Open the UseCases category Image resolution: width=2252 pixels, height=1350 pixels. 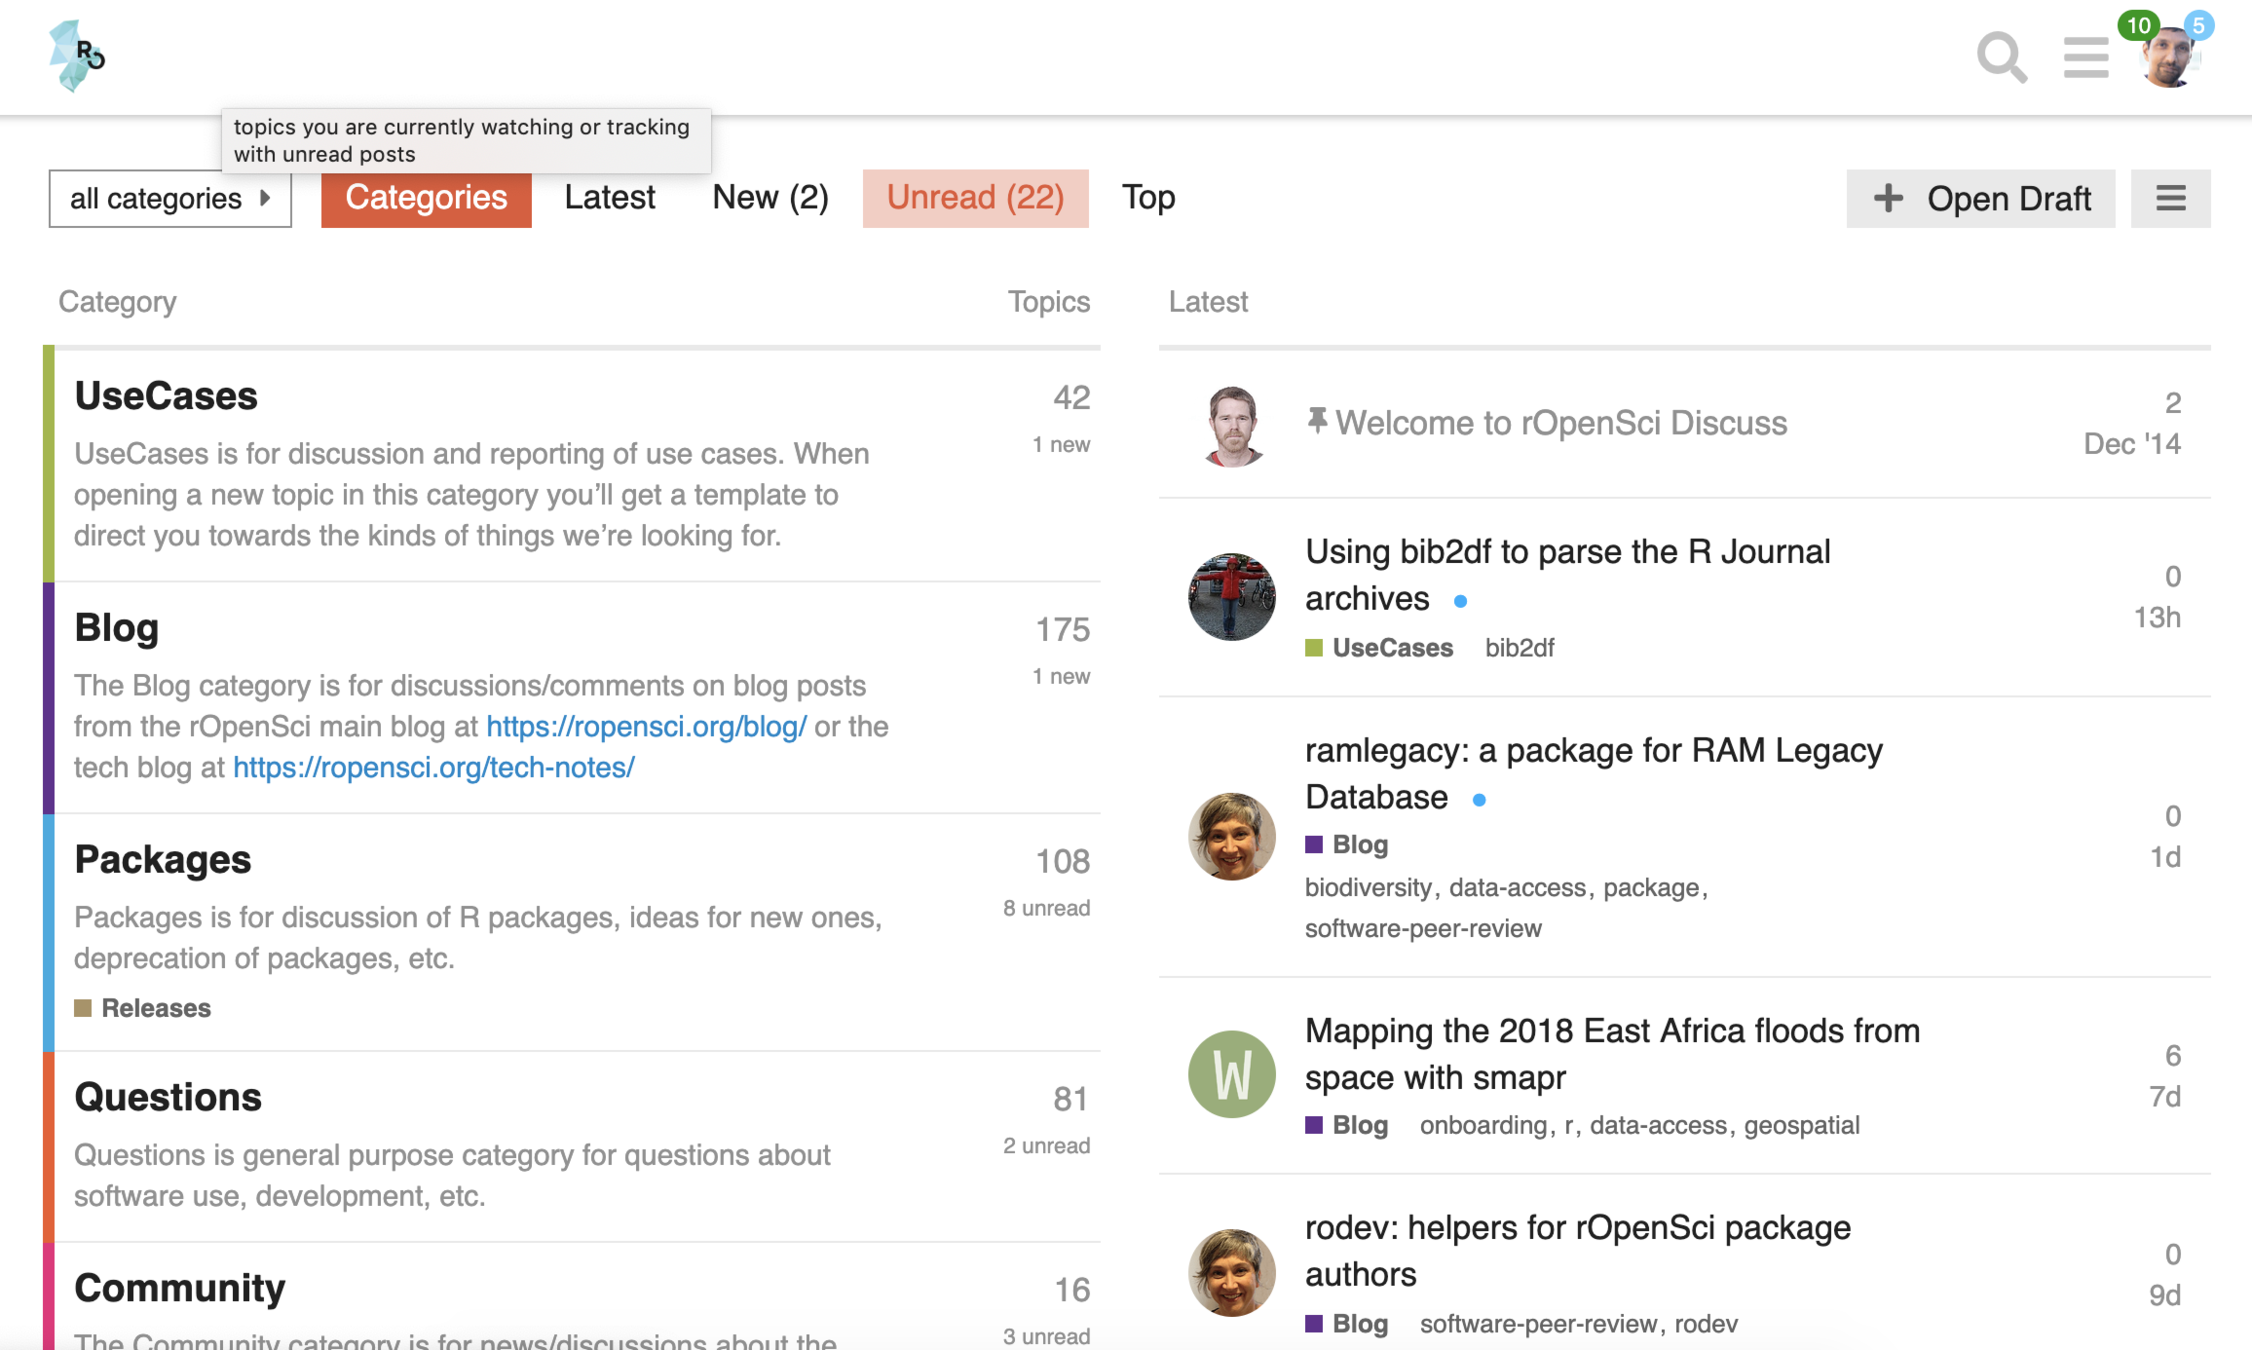pyautogui.click(x=166, y=396)
